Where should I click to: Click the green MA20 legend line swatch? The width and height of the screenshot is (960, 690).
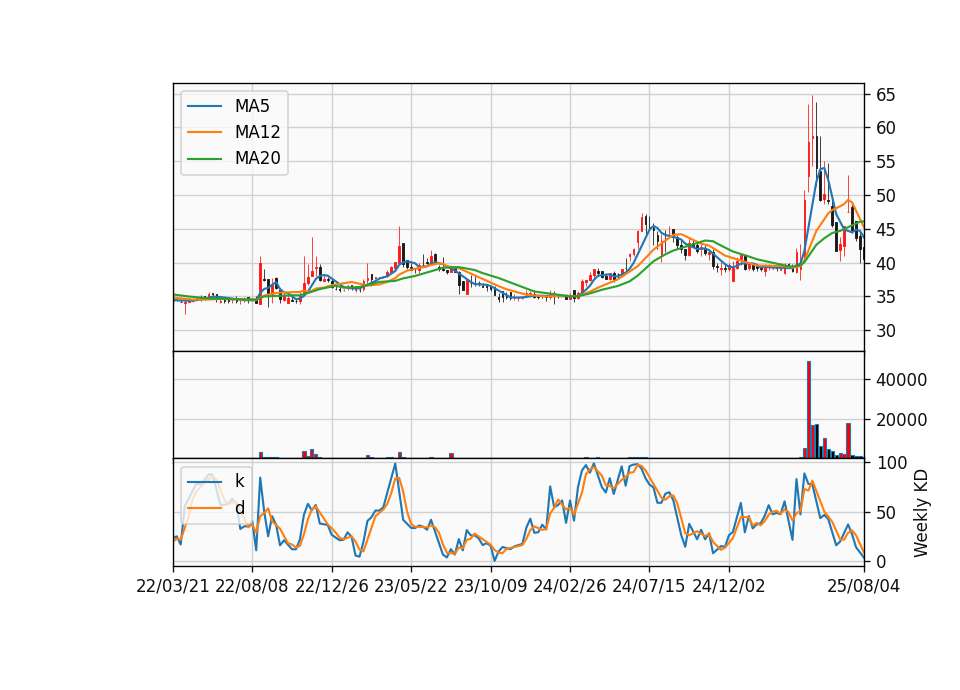pyautogui.click(x=204, y=158)
